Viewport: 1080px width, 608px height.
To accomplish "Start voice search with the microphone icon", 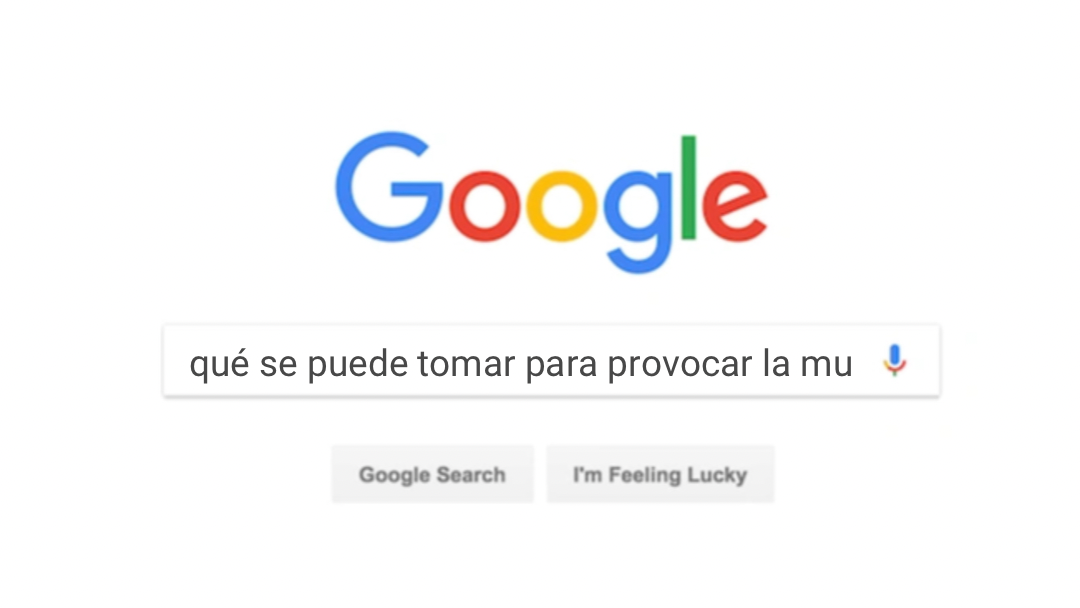I will click(895, 360).
